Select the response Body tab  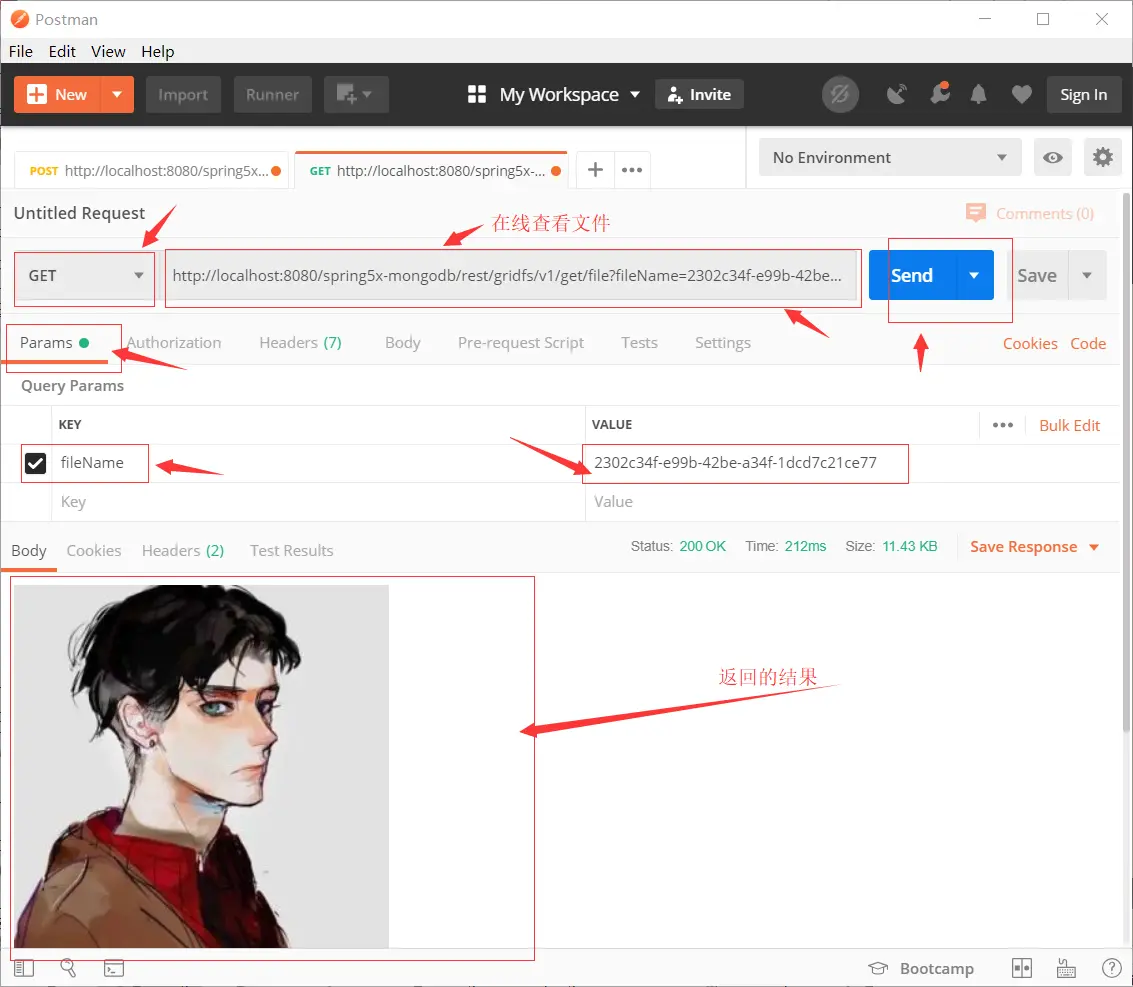[x=29, y=551]
